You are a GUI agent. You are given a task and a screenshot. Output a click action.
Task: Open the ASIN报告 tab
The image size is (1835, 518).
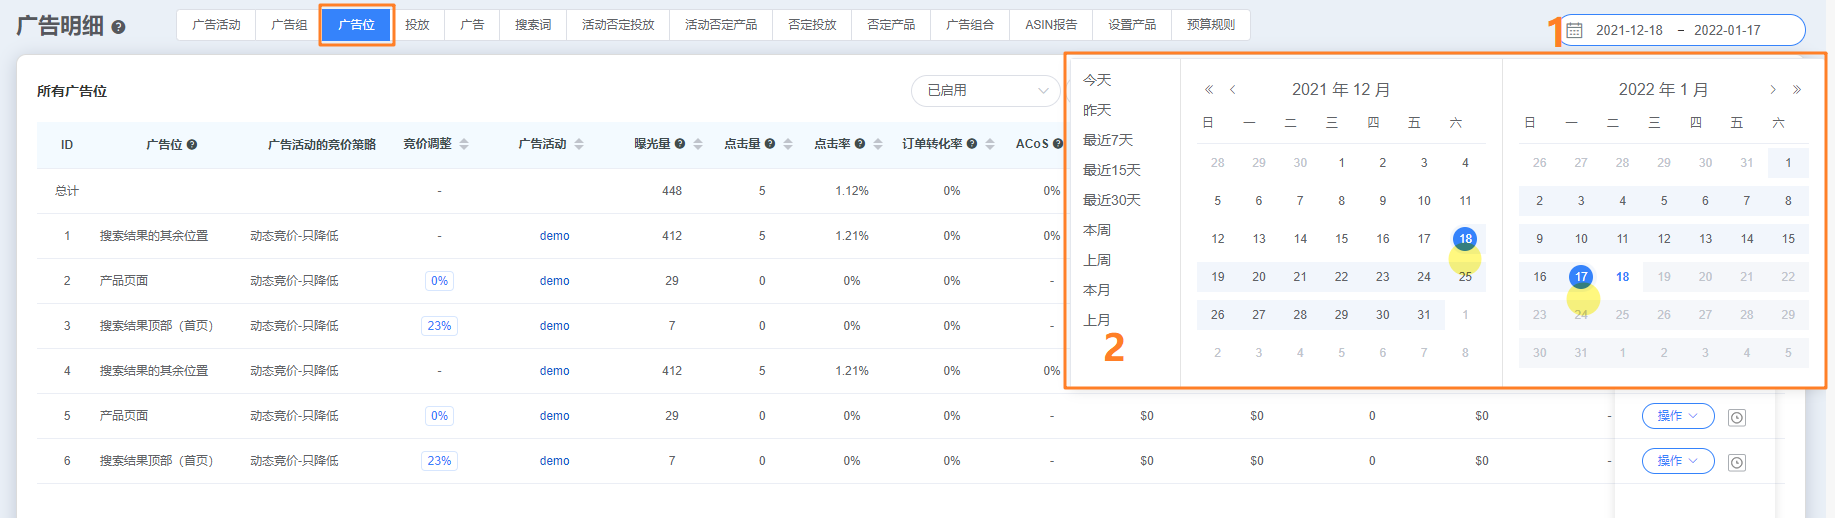pos(1050,25)
